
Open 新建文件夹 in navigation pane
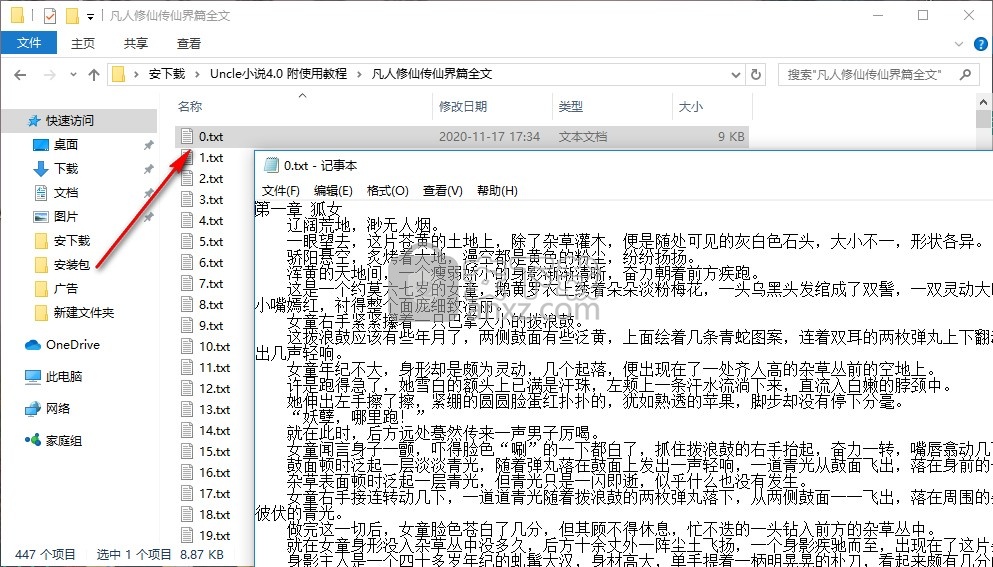click(84, 313)
